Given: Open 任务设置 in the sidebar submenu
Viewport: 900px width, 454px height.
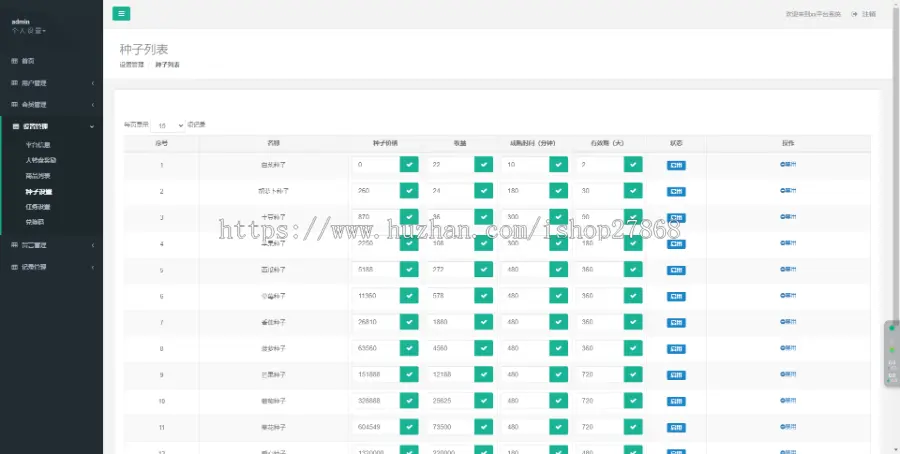Looking at the screenshot, I should [x=39, y=206].
